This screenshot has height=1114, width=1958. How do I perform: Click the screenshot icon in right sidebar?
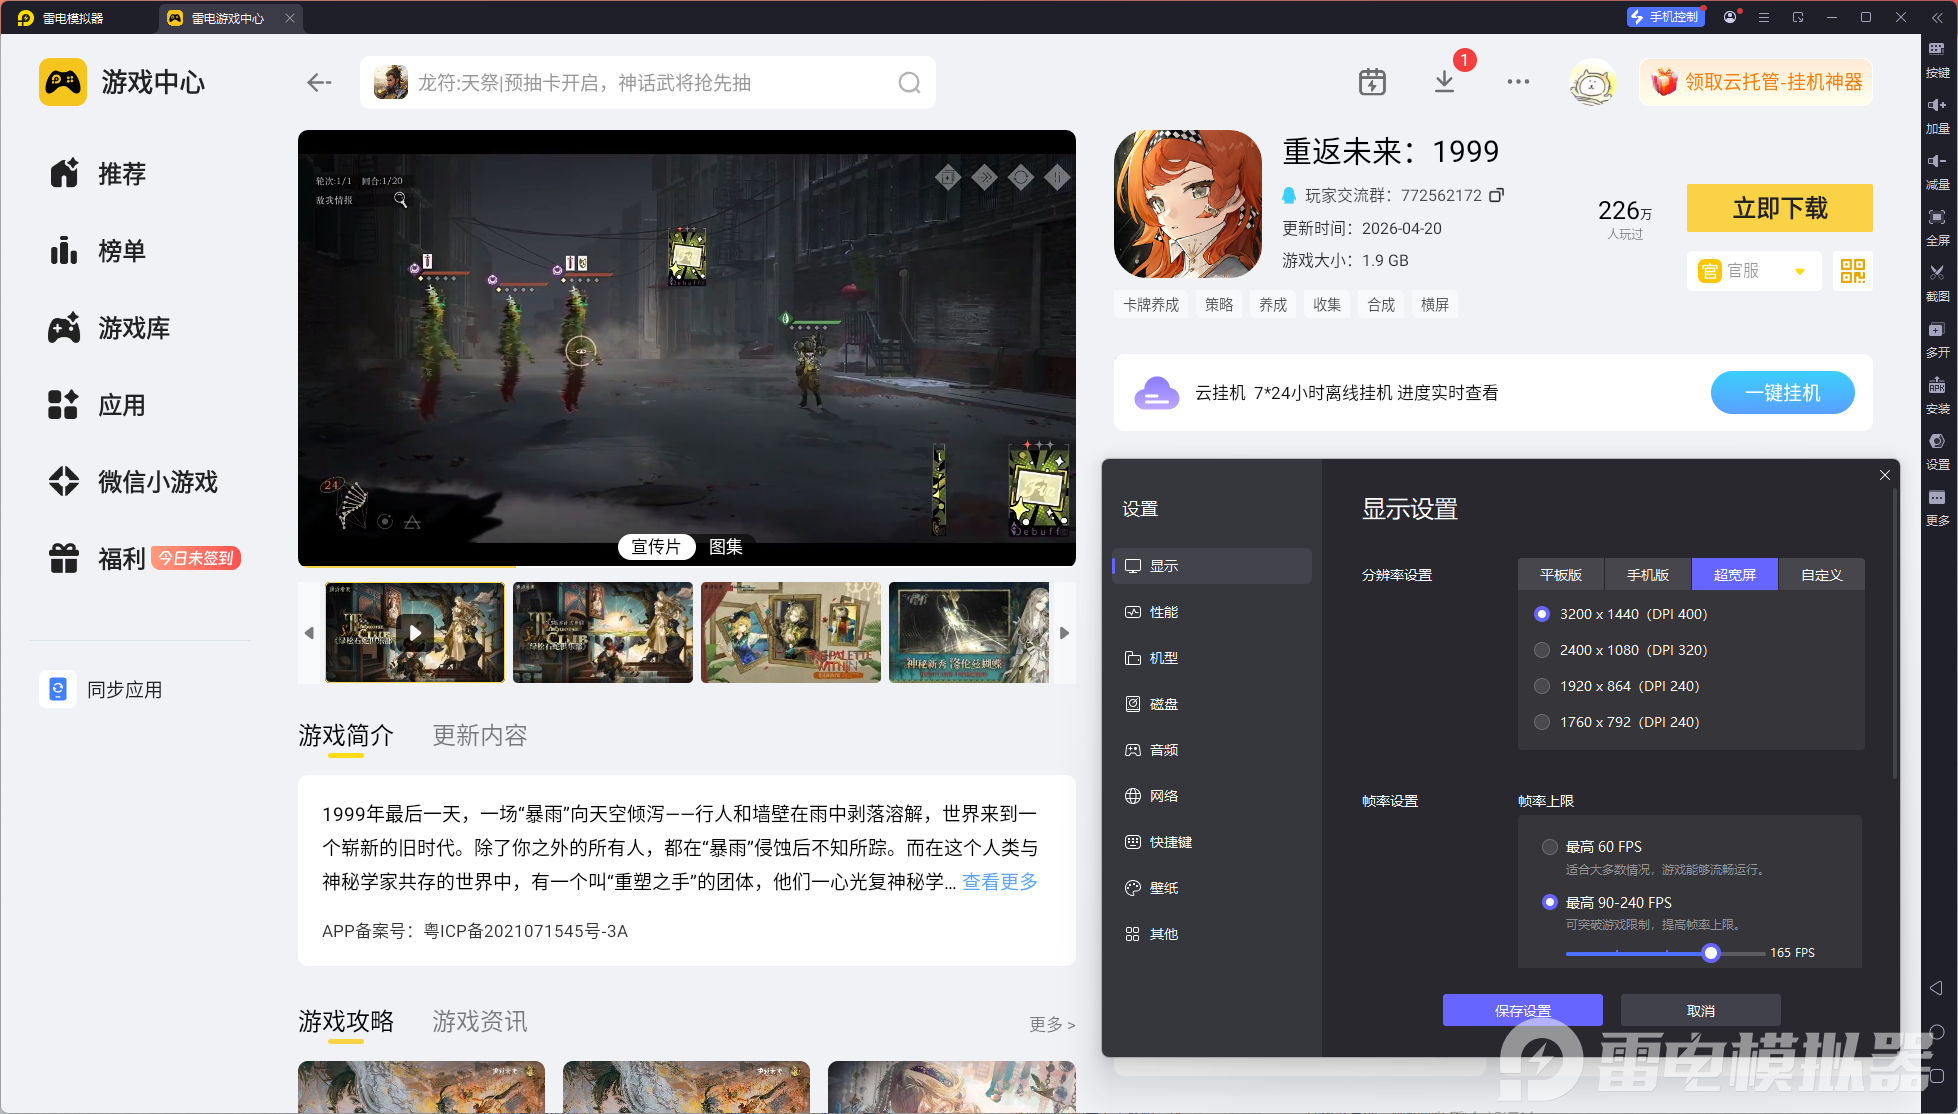[1937, 273]
